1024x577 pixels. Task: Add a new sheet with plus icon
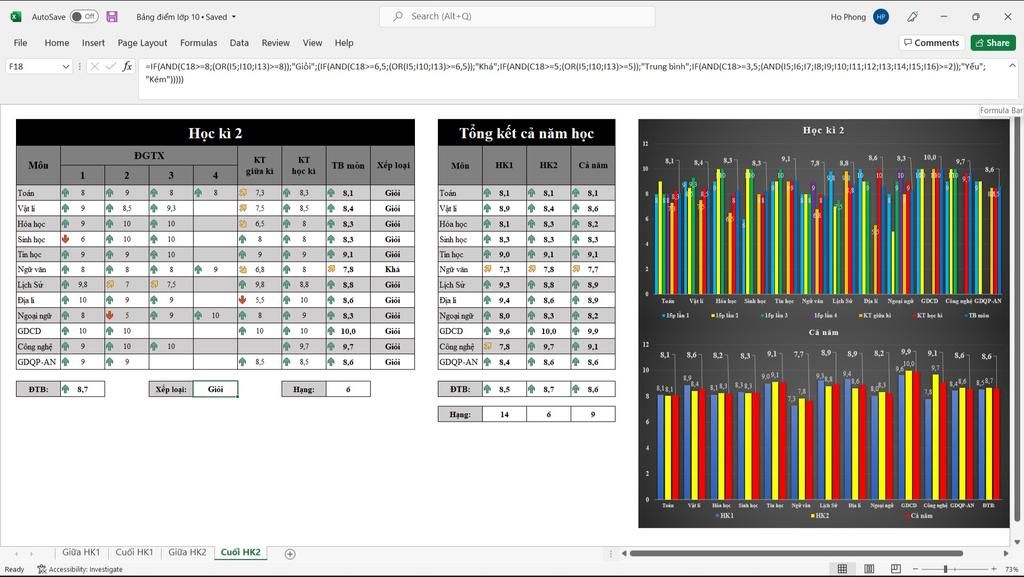290,554
